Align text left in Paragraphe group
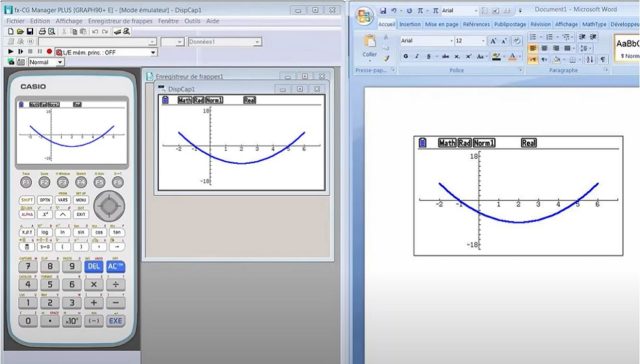 [533, 48]
